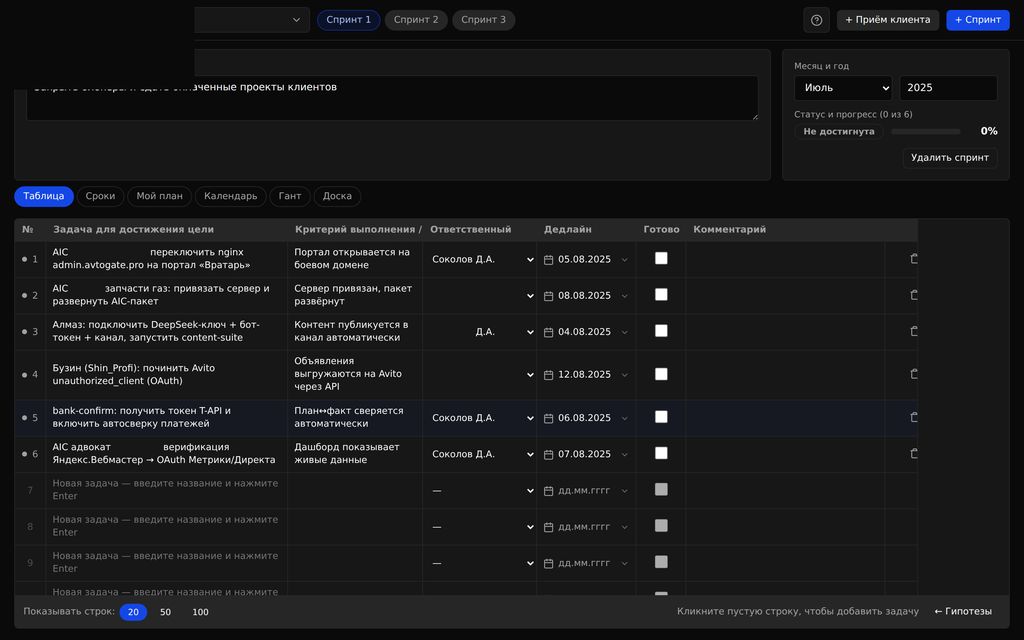This screenshot has height=640, width=1024.
Task: Click new task placeholder in row 7
Action: pyautogui.click(x=165, y=490)
